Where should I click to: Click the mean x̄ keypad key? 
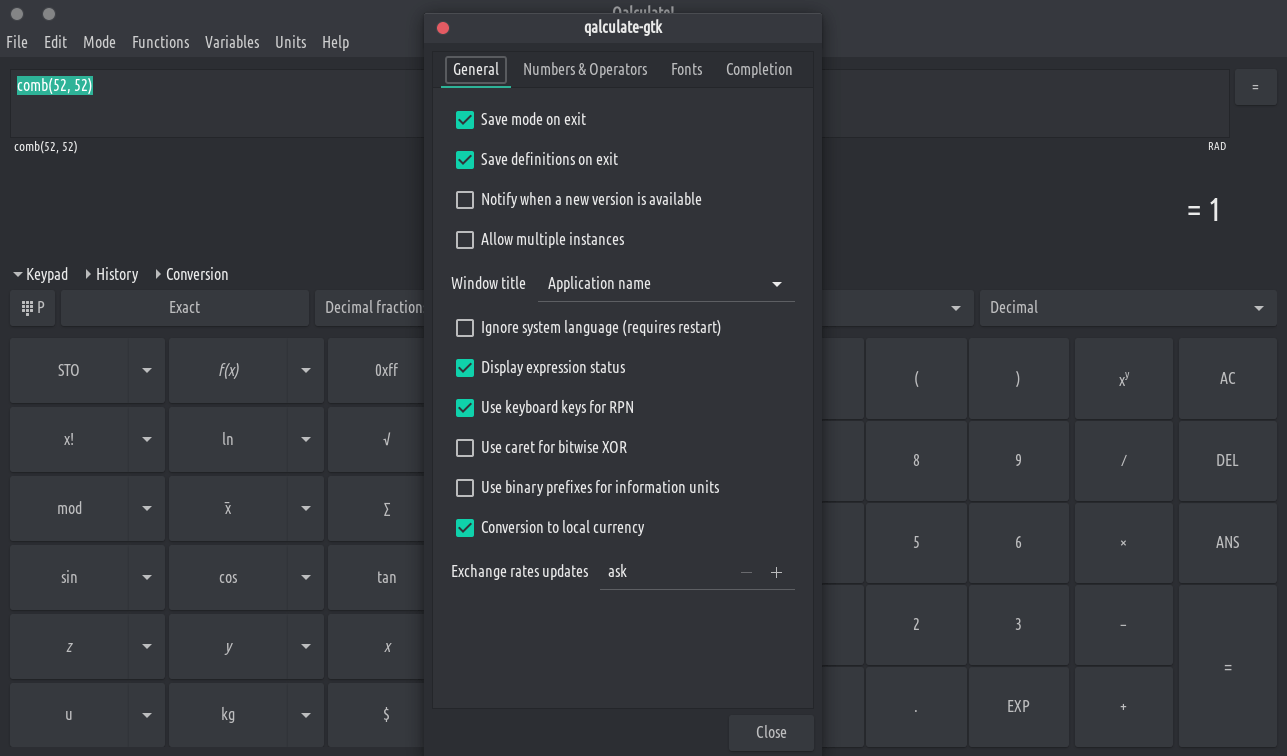pyautogui.click(x=228, y=508)
